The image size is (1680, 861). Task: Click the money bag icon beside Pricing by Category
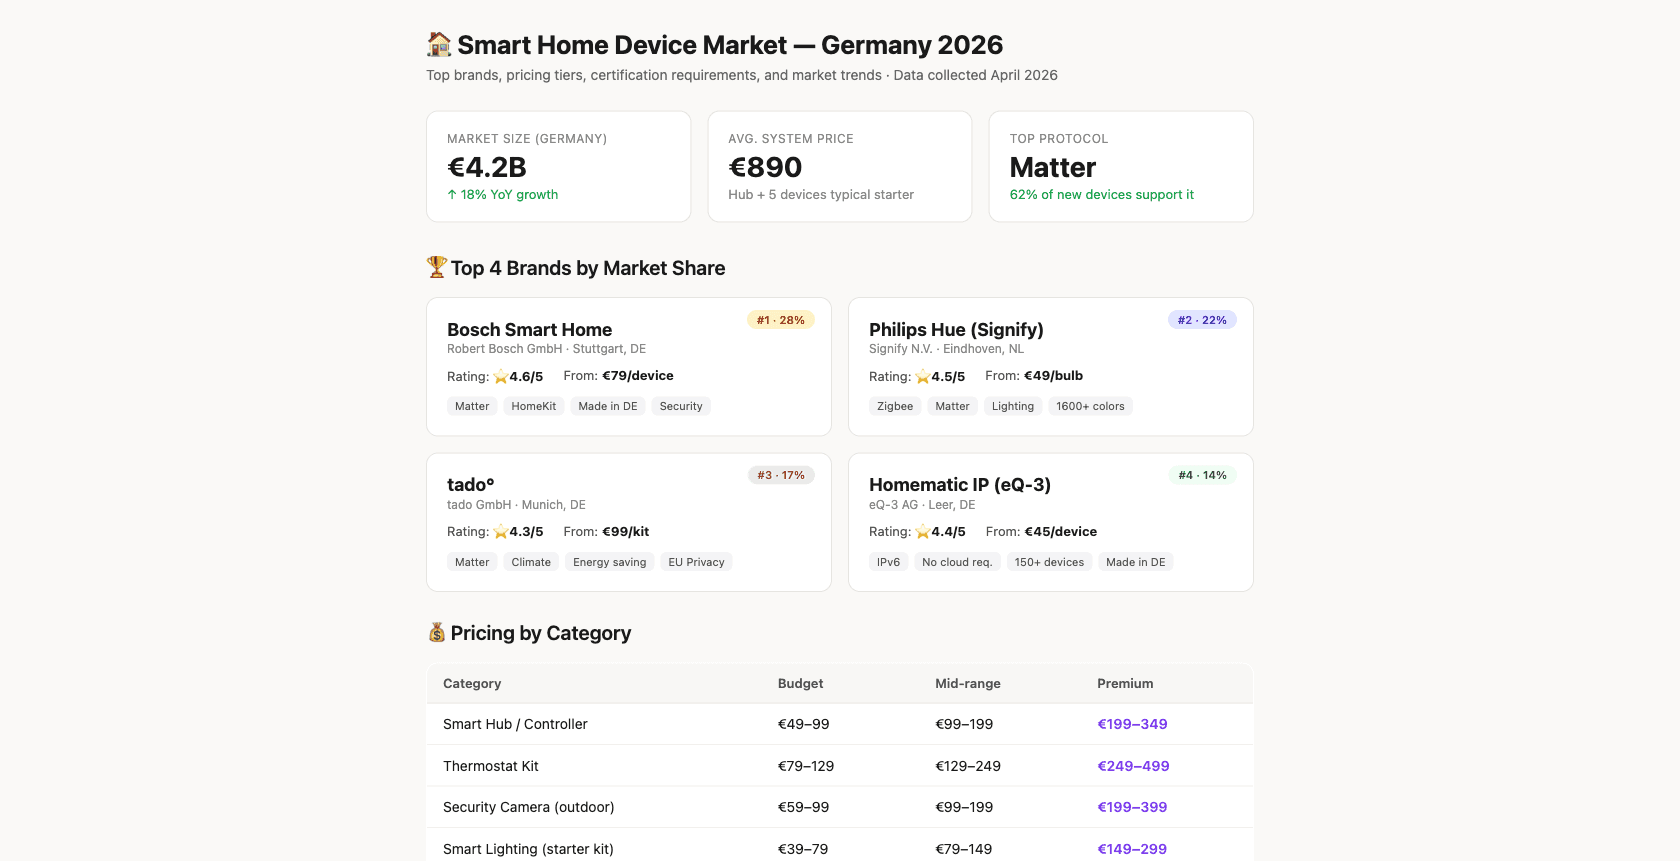pos(437,633)
